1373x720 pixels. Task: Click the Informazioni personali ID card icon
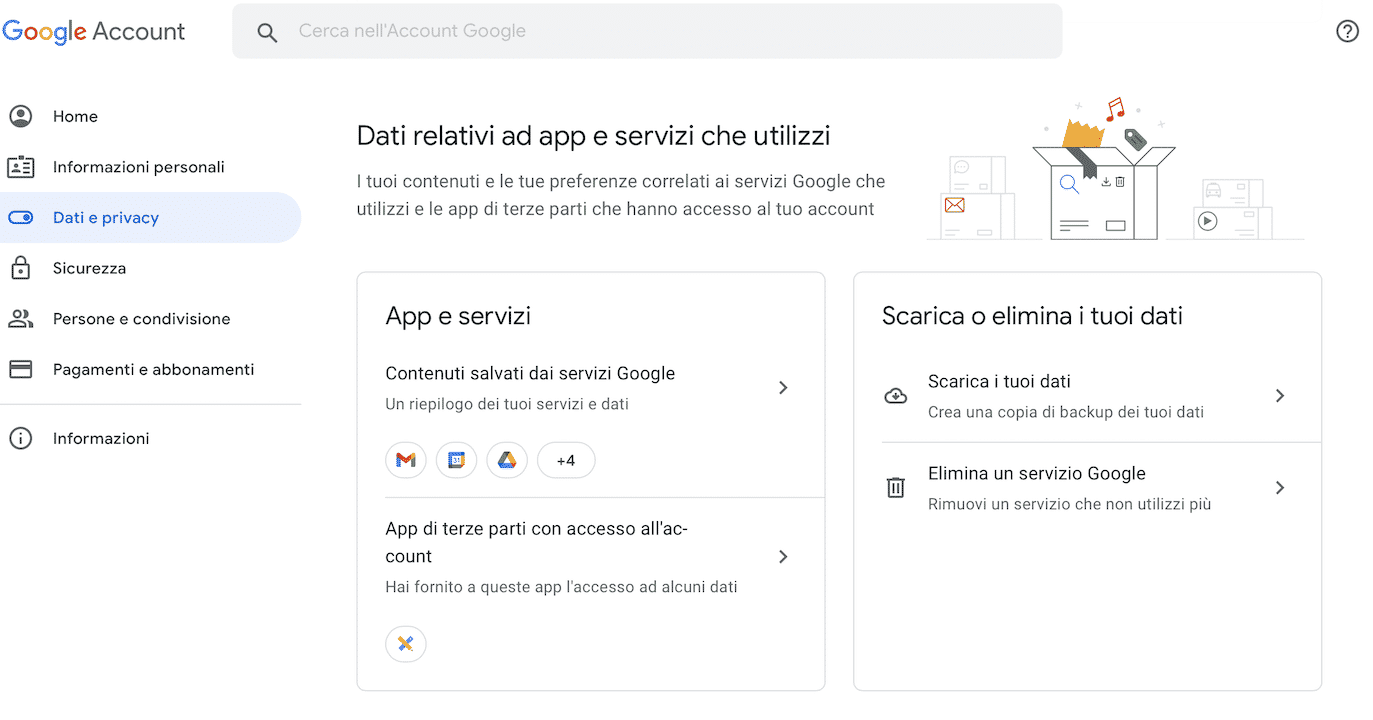pos(21,167)
